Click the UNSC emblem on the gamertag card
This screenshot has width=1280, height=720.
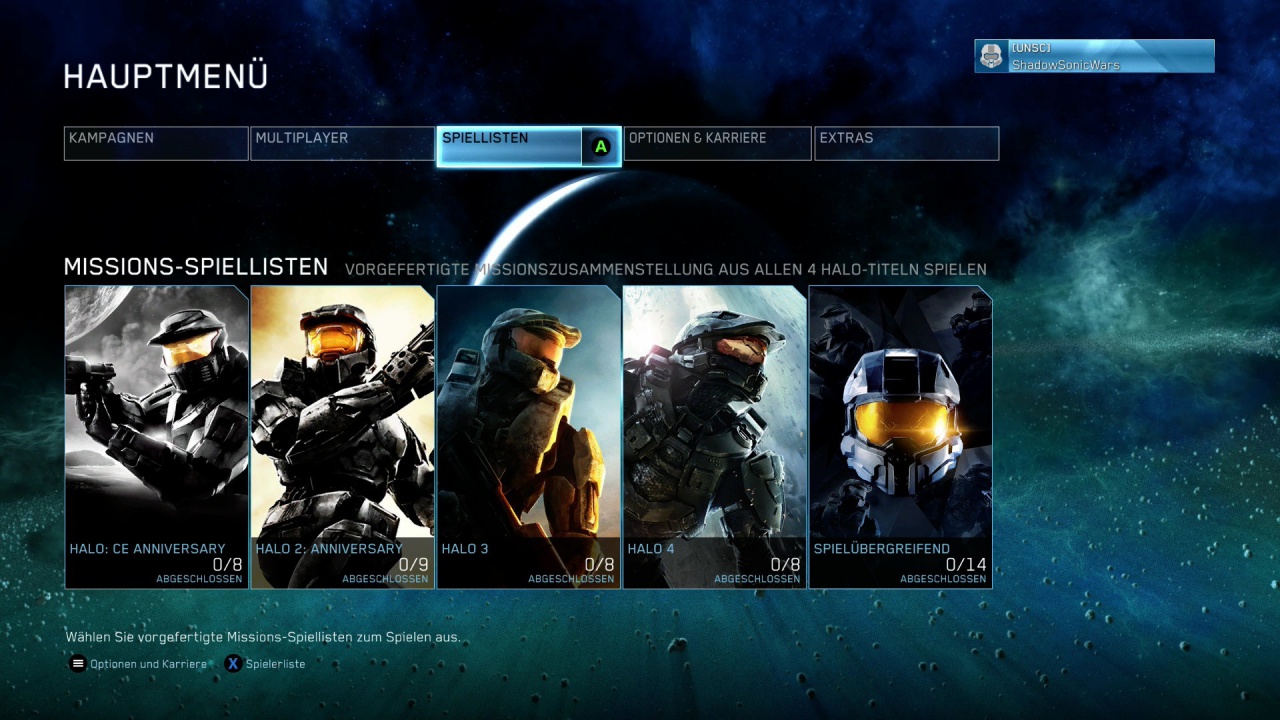point(991,56)
